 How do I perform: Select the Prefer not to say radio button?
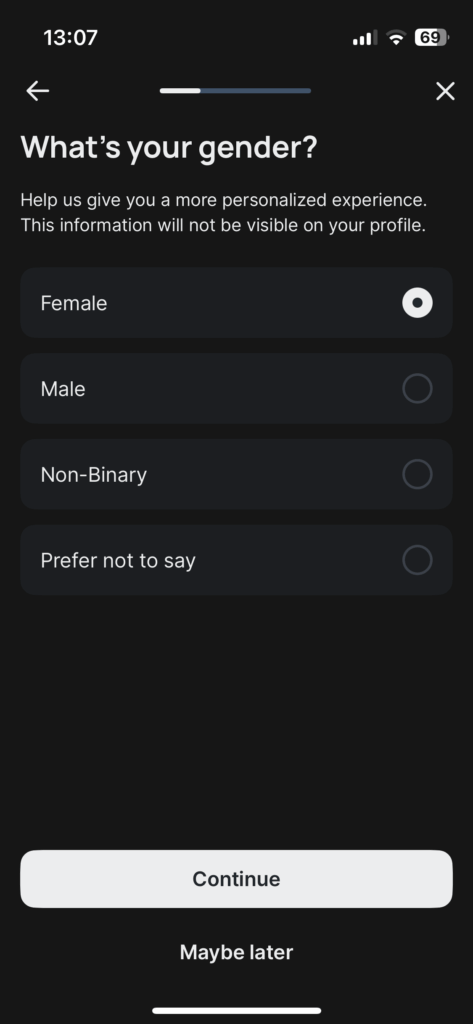tap(417, 560)
